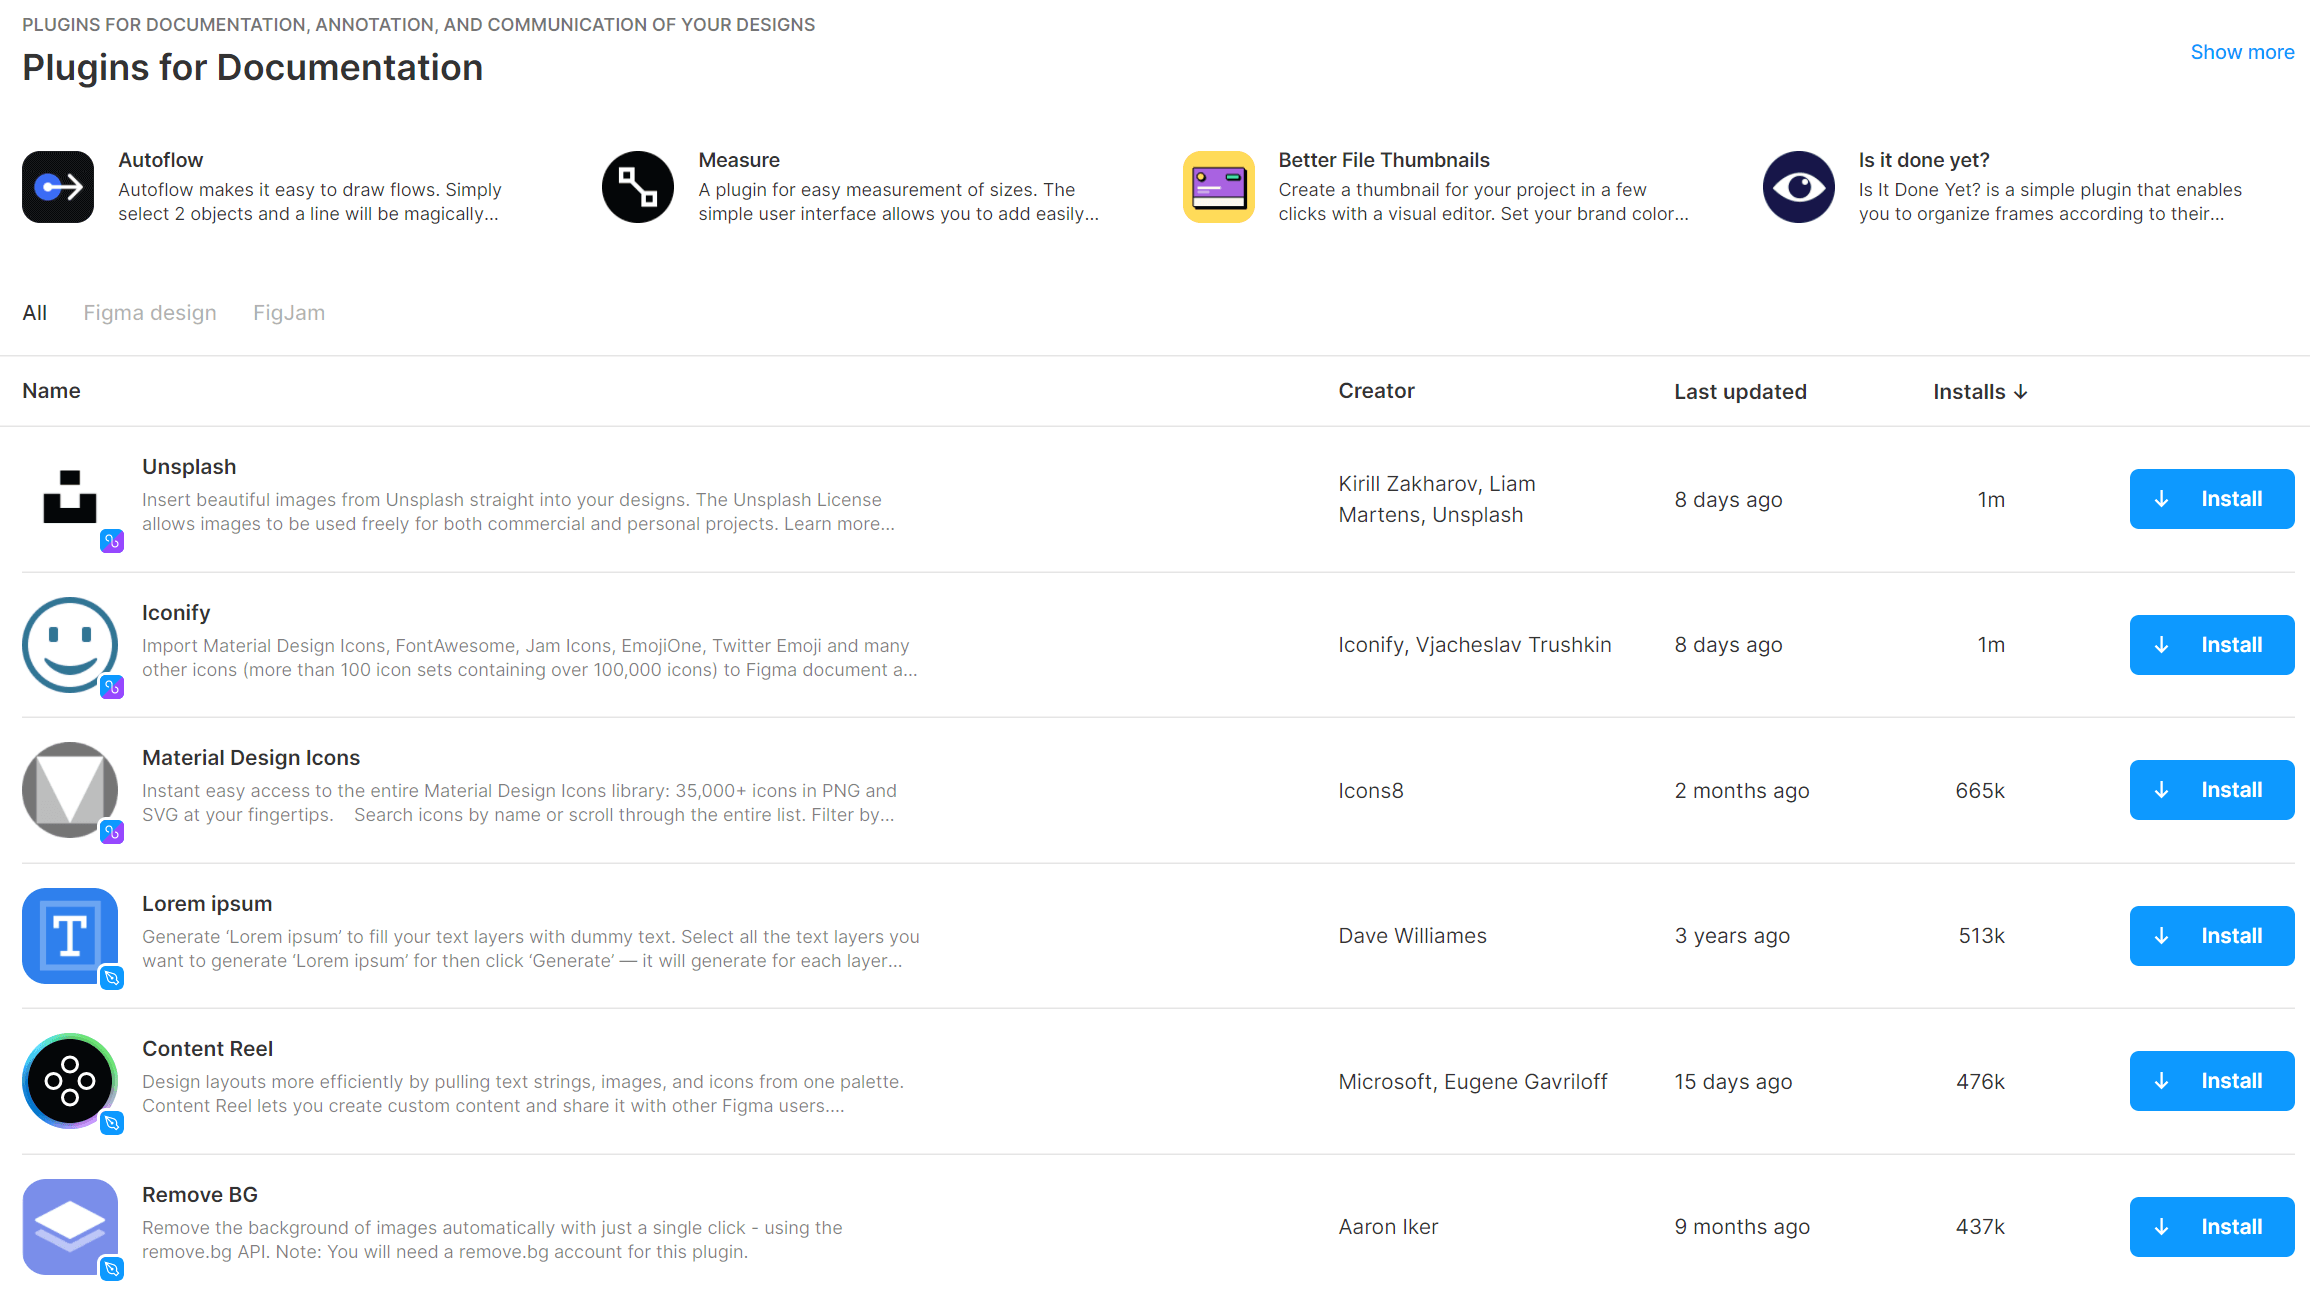Click the badge on Material Design Icons
2310x1296 pixels.
point(112,832)
